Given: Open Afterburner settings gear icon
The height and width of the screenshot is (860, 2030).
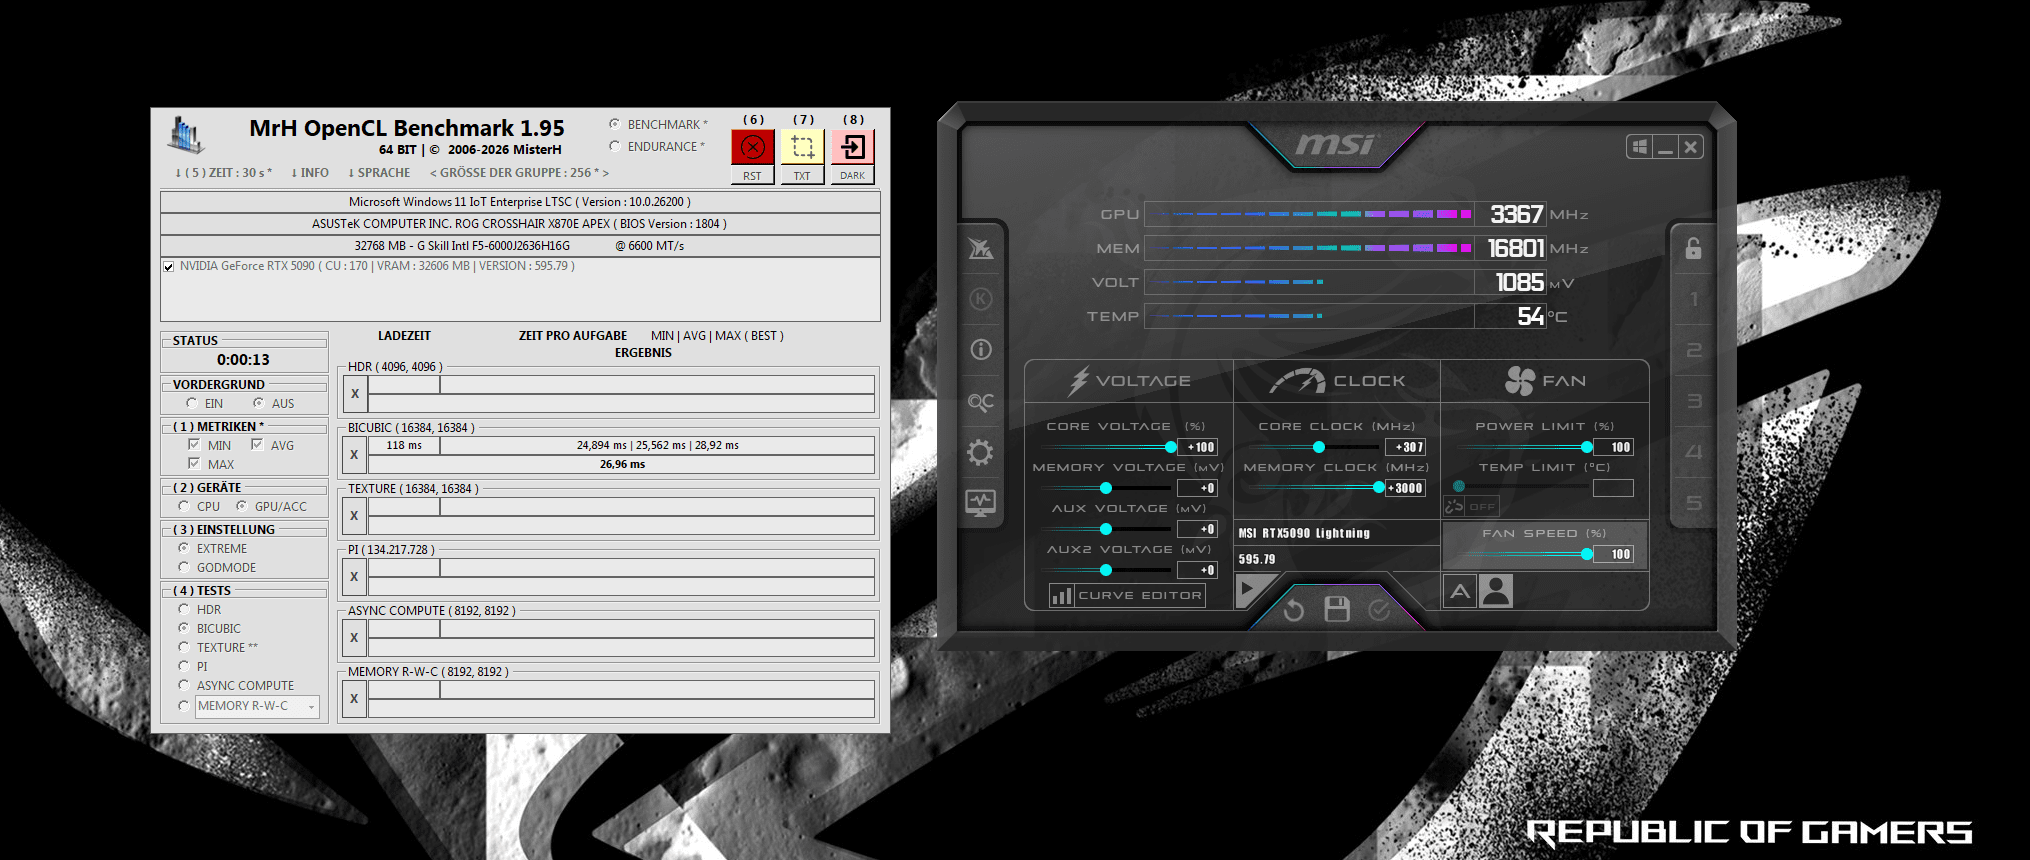Looking at the screenshot, I should (x=981, y=452).
